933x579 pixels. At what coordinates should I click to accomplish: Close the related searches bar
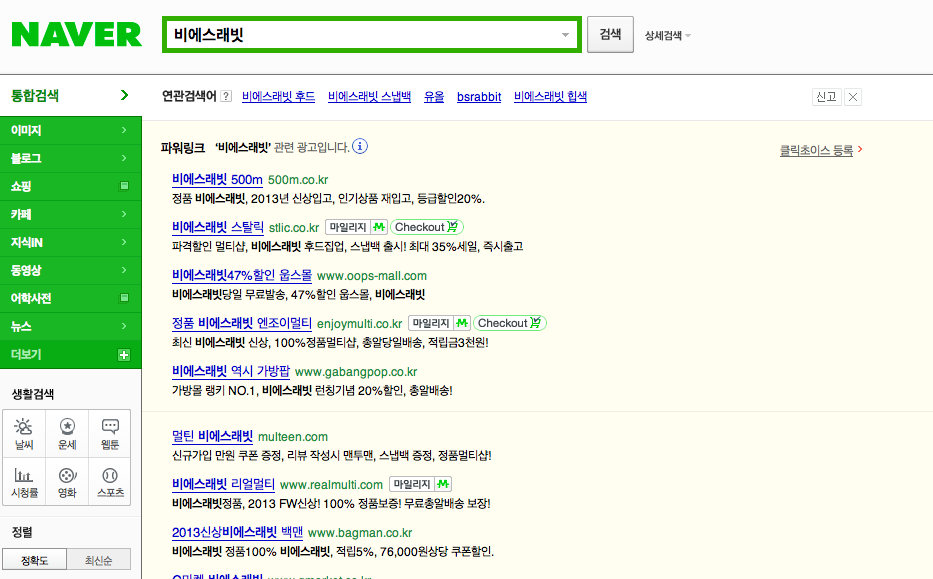[853, 97]
